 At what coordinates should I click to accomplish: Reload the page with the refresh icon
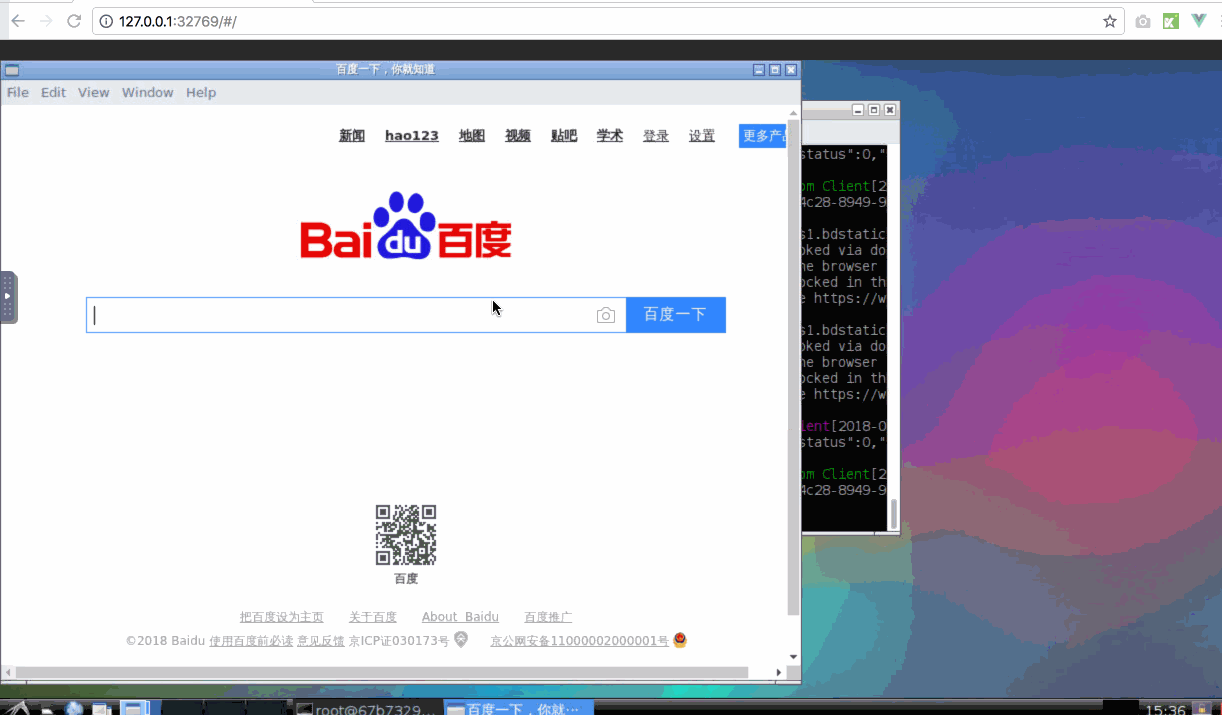(x=74, y=21)
